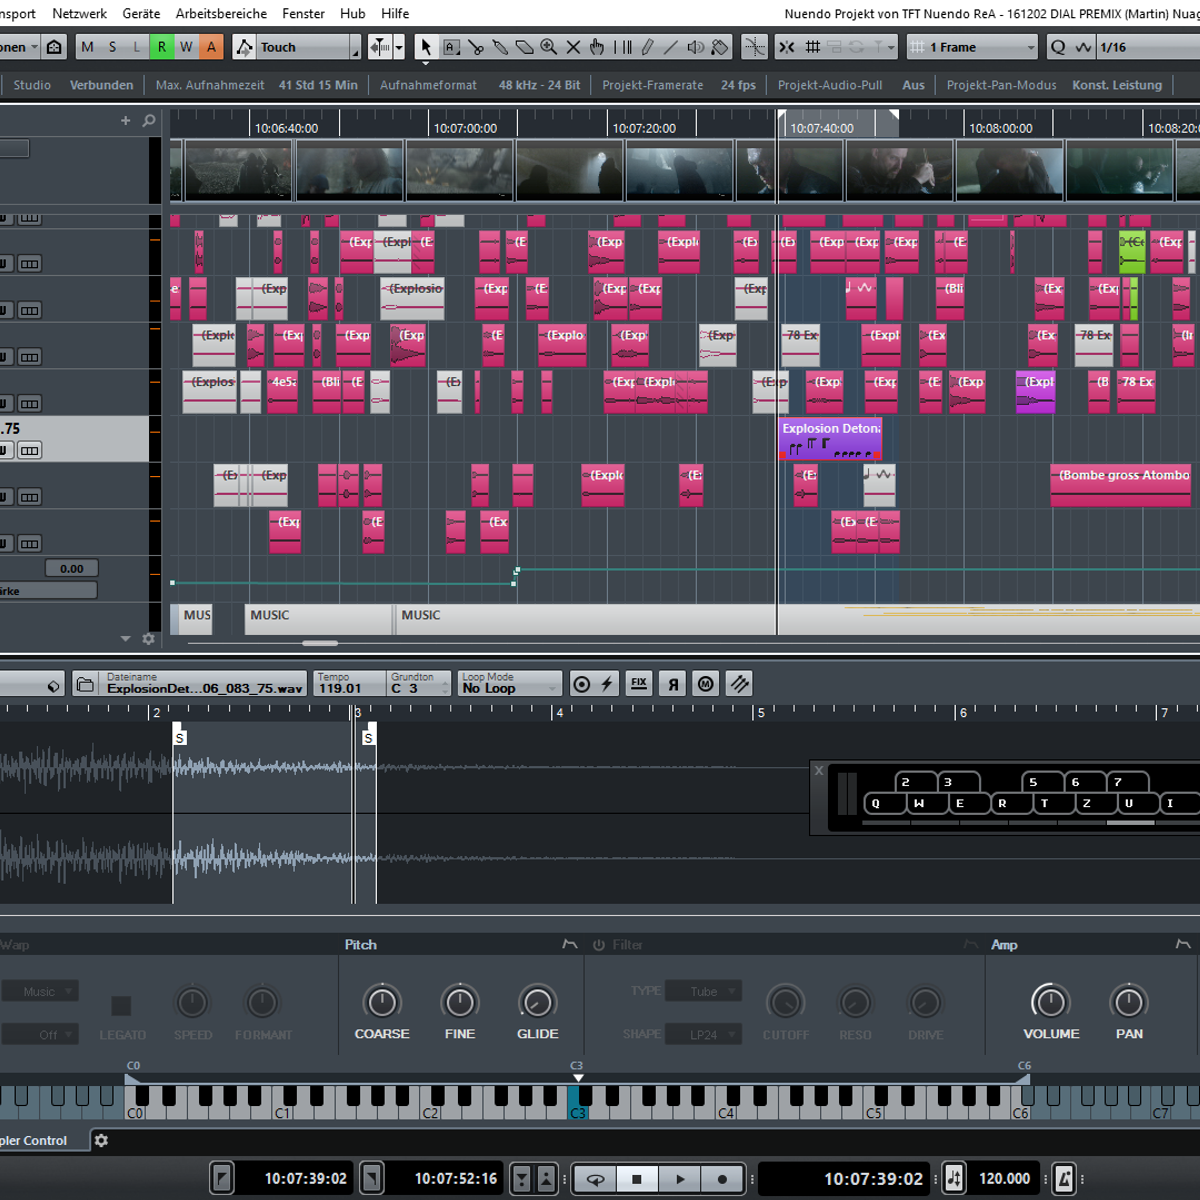The image size is (1200, 1200).
Task: Click the reverse sample (Я) icon
Action: (673, 684)
